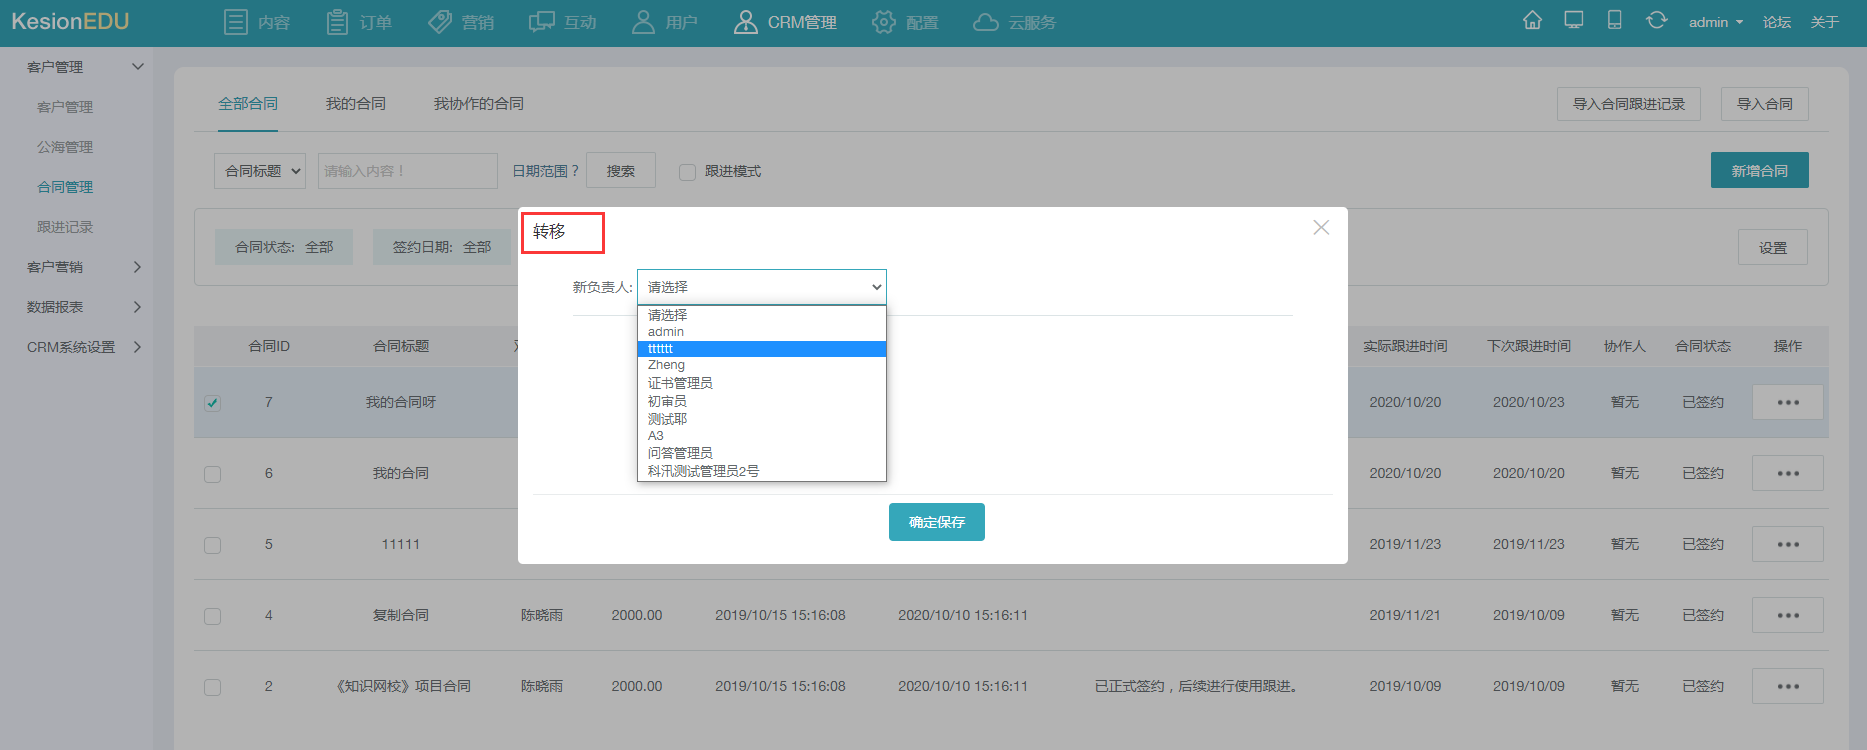Uncheck the checkbox for contract 7
1867x750 pixels.
[212, 403]
